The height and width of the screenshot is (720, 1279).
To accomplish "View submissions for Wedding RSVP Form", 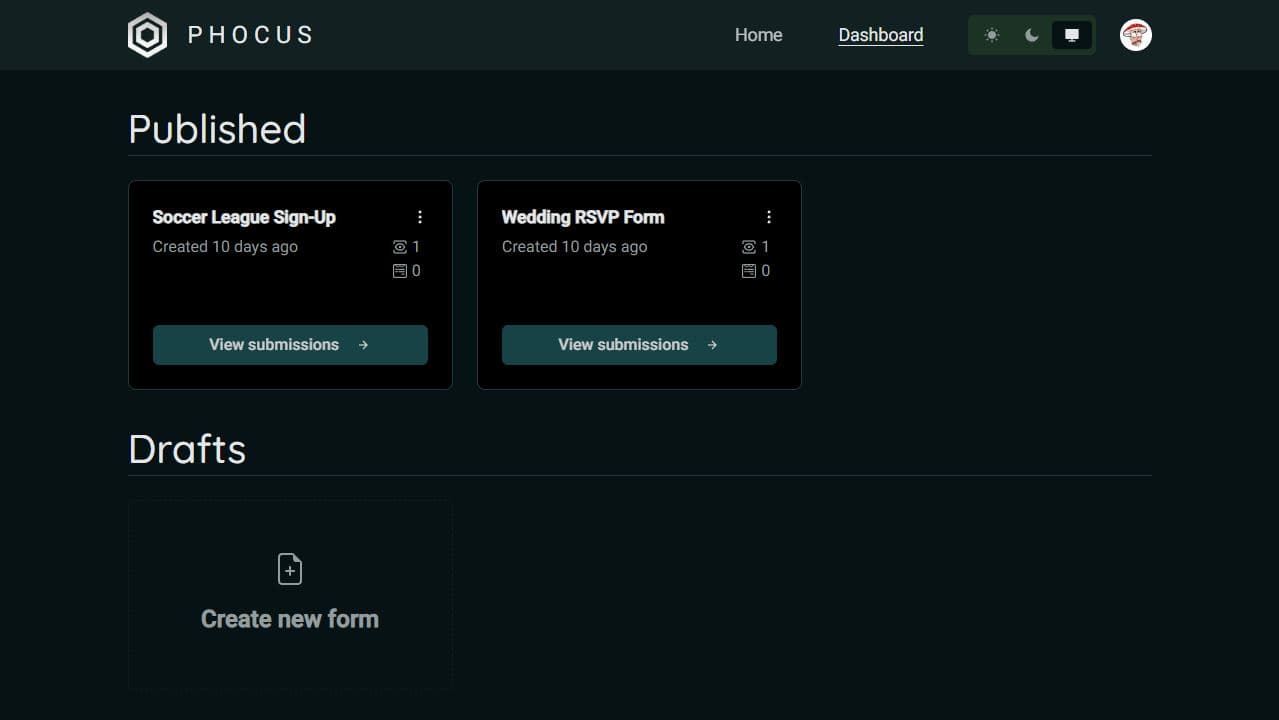I will [638, 344].
